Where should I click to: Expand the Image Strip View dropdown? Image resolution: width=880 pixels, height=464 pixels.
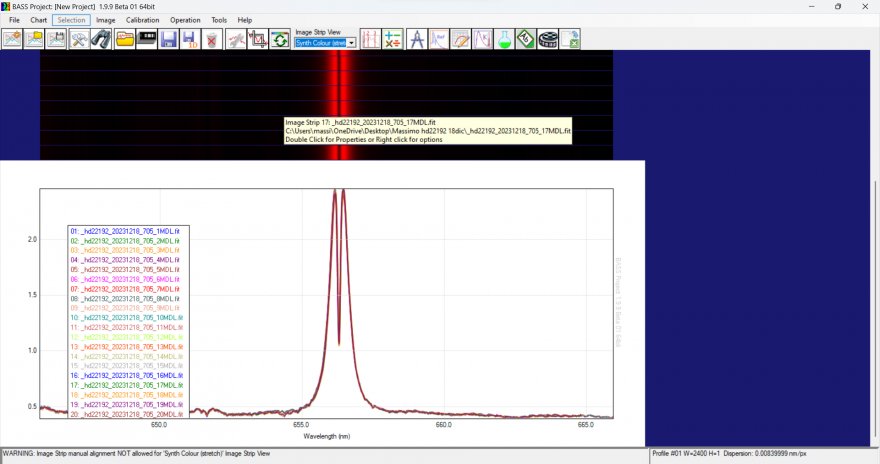[351, 43]
